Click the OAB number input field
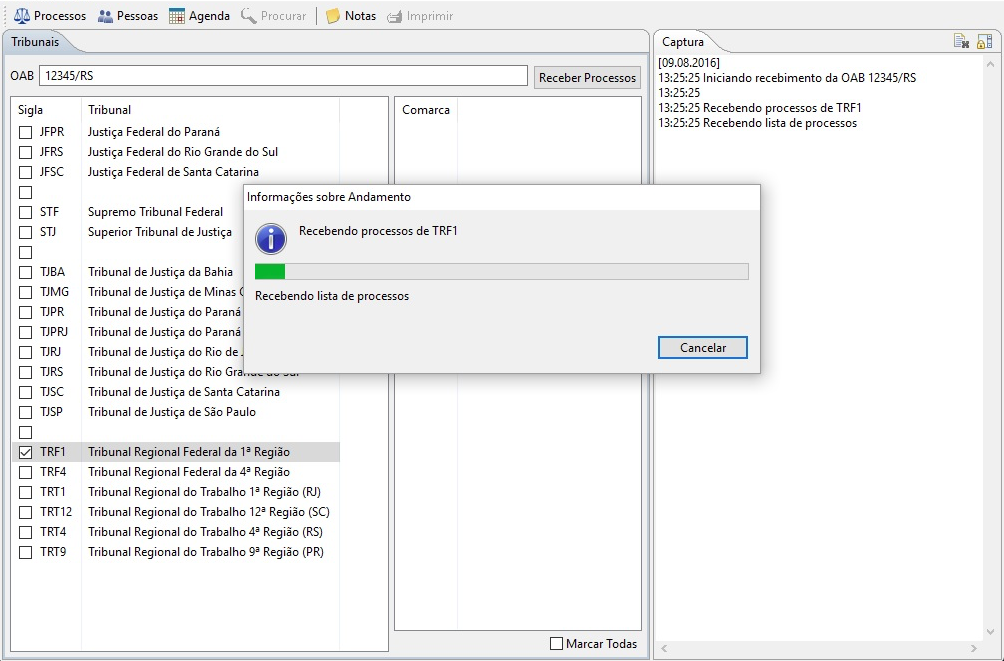Image resolution: width=1004 pixels, height=661 pixels. 282,76
